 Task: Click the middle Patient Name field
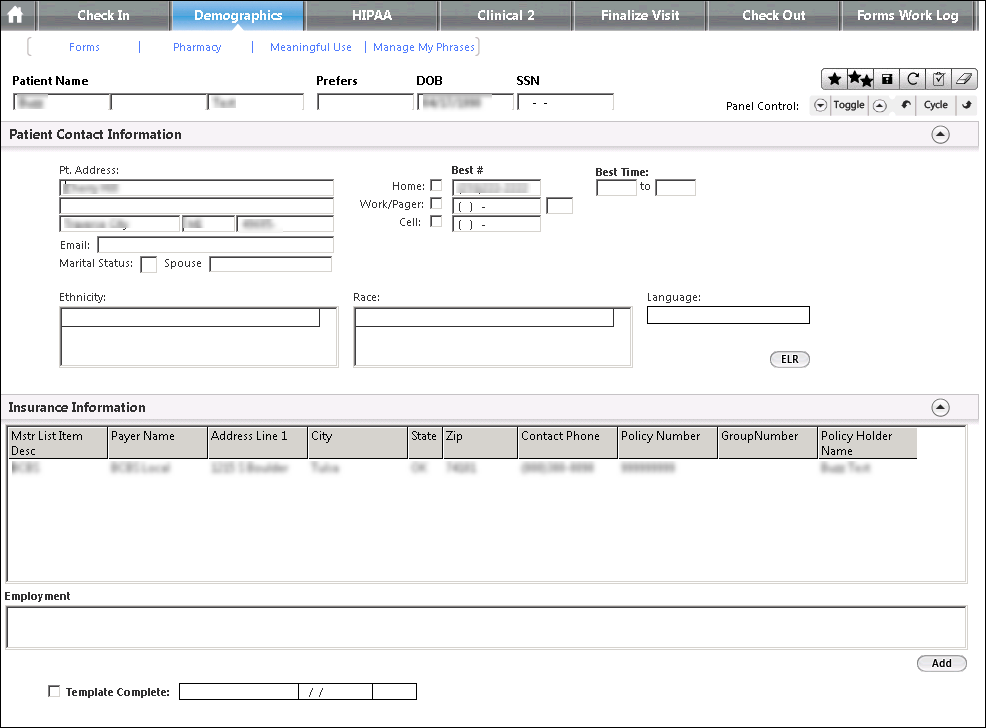[158, 102]
